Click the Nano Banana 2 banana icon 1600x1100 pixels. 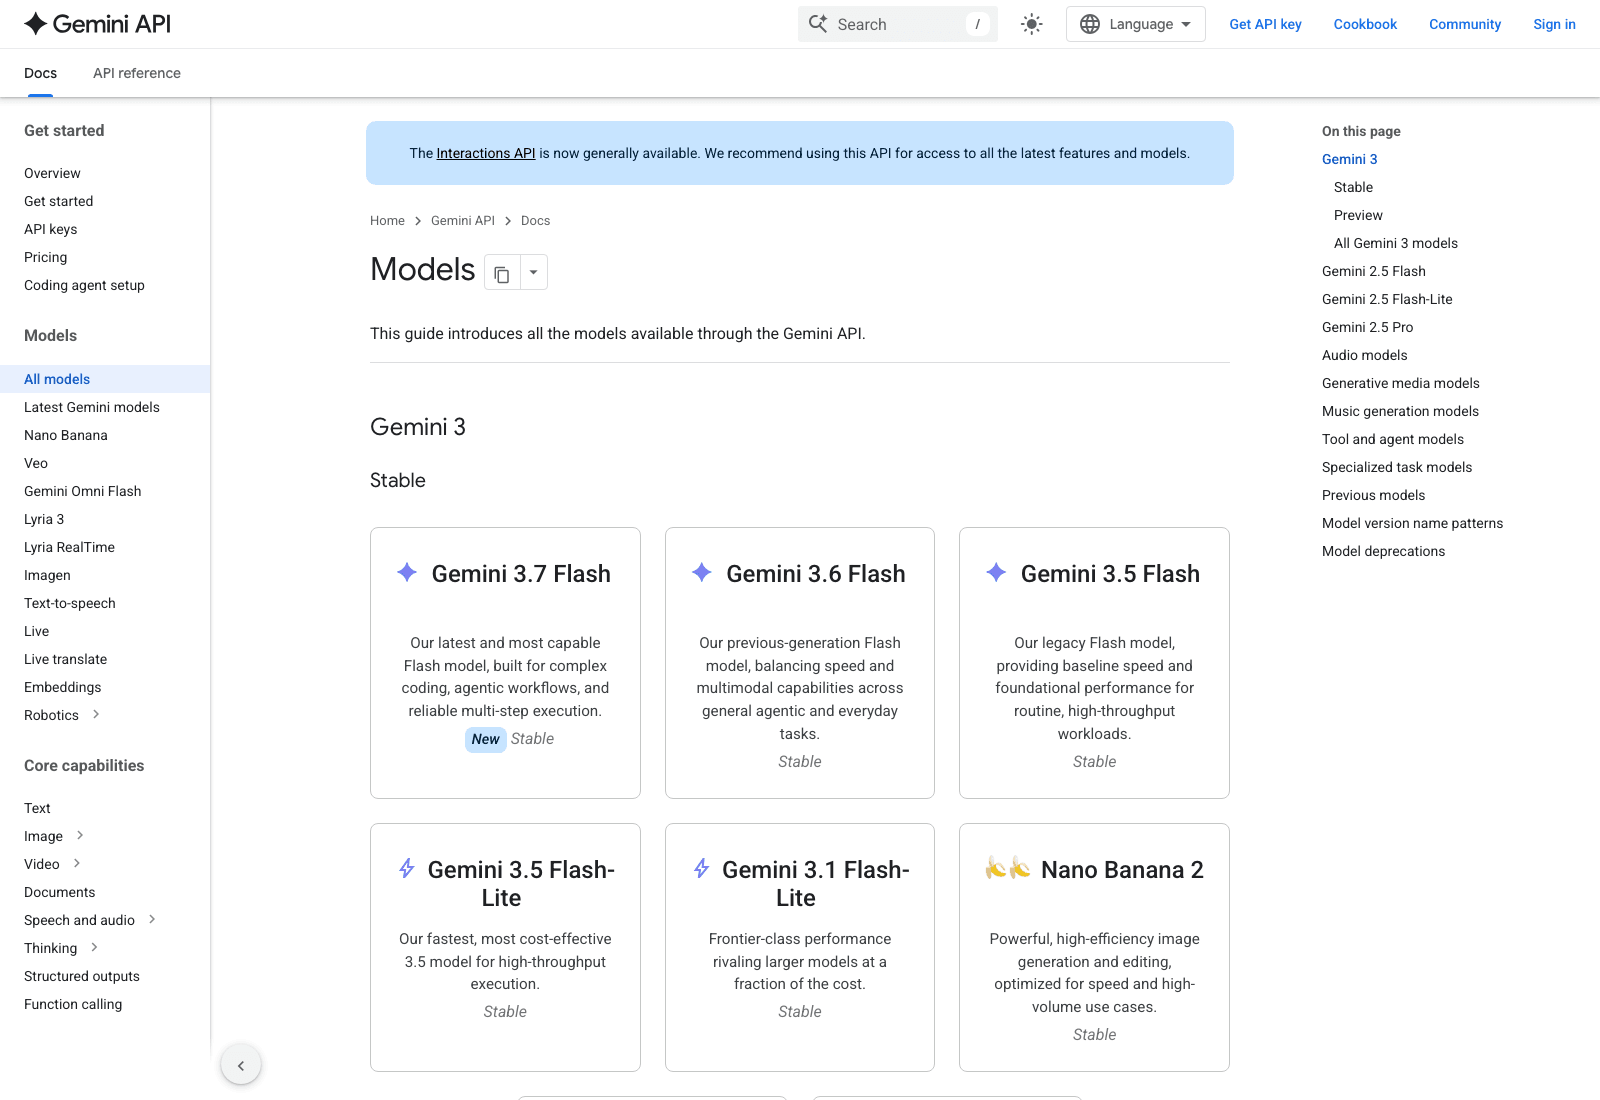tap(1008, 868)
